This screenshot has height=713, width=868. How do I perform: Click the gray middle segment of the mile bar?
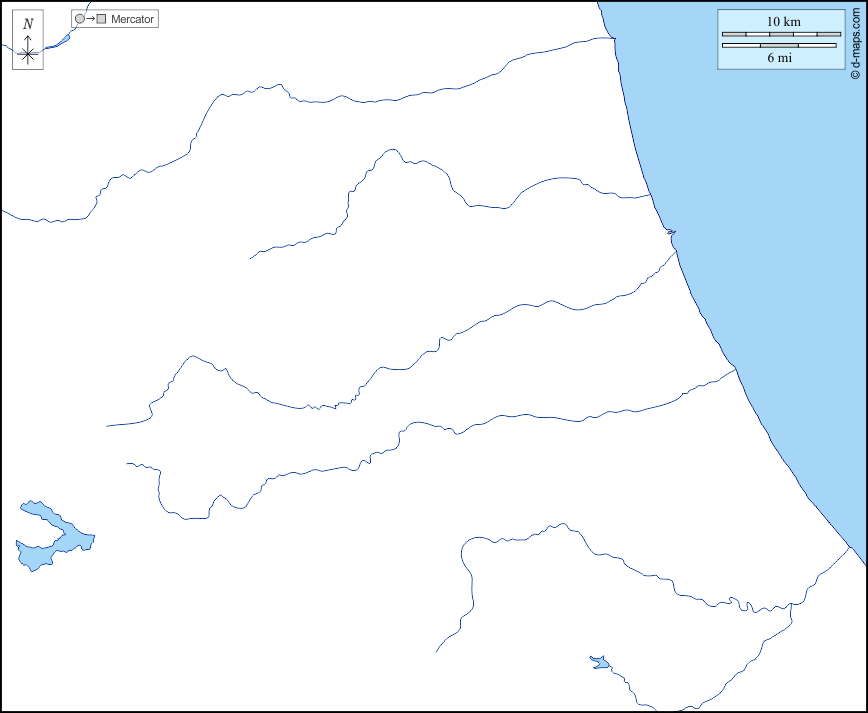click(x=779, y=45)
